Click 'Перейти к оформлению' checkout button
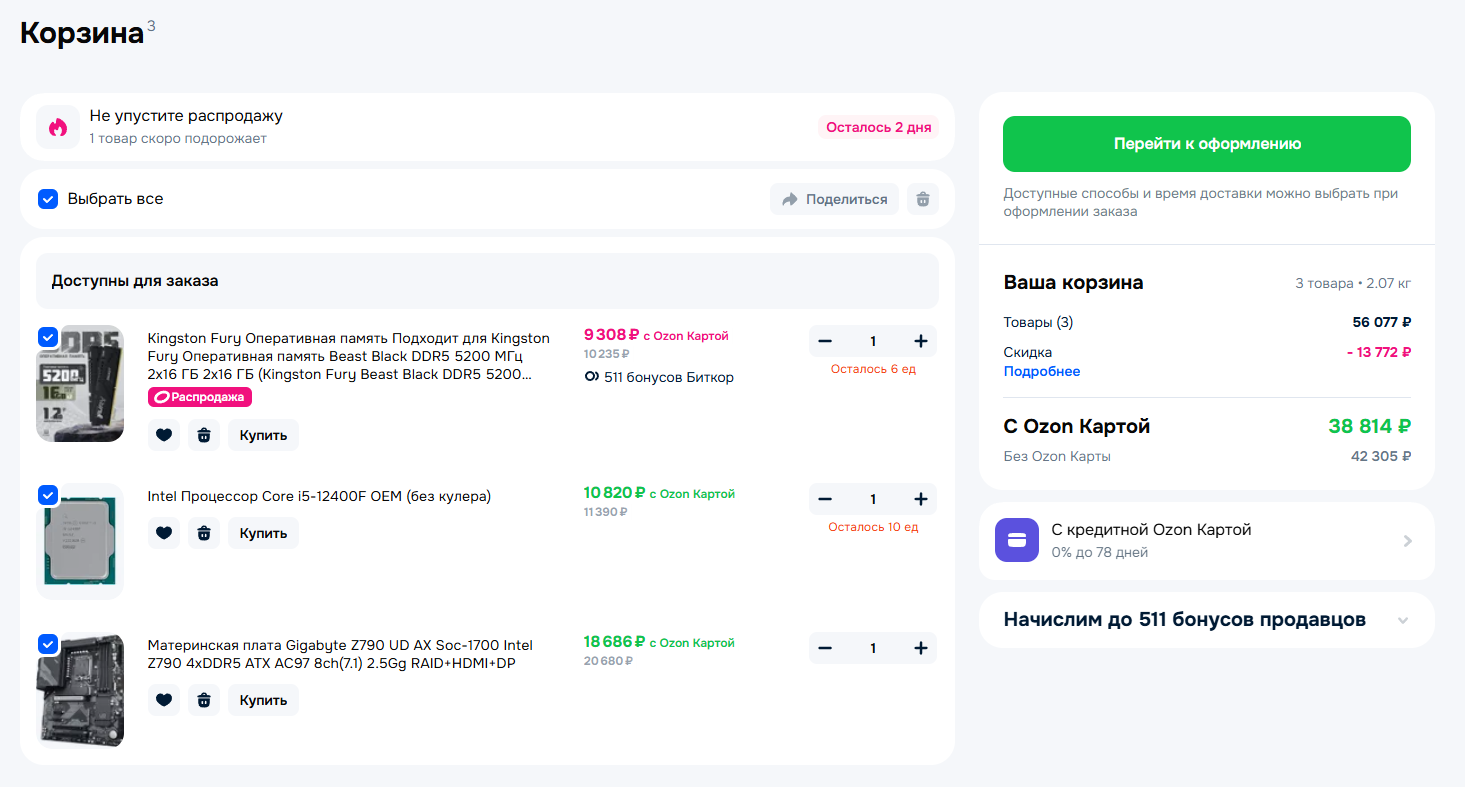This screenshot has width=1465, height=787. [1207, 144]
